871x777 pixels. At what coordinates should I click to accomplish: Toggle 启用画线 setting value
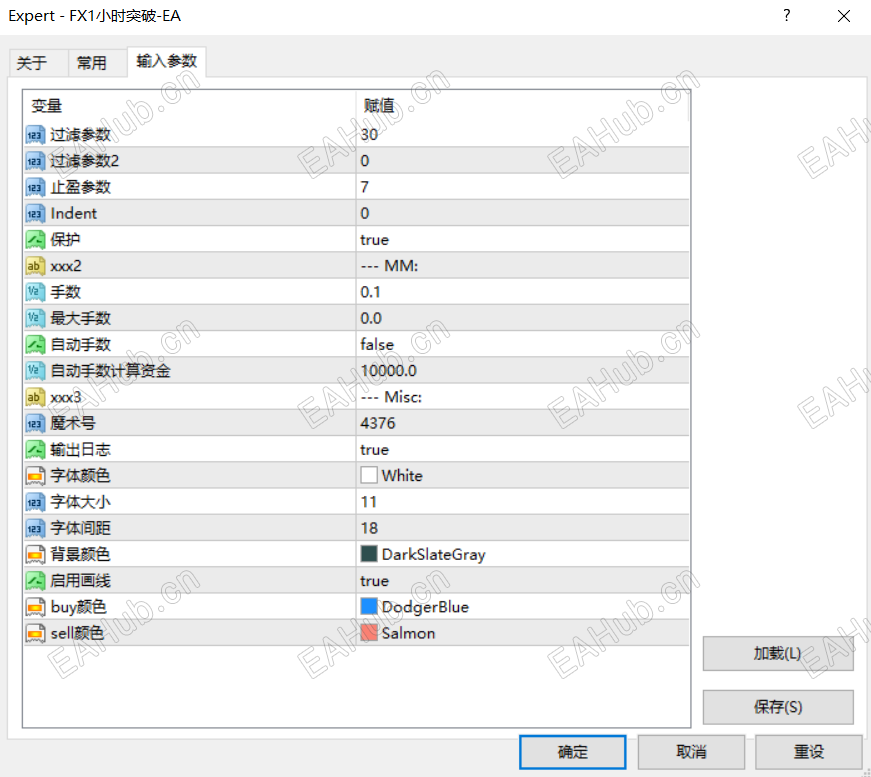(450, 580)
